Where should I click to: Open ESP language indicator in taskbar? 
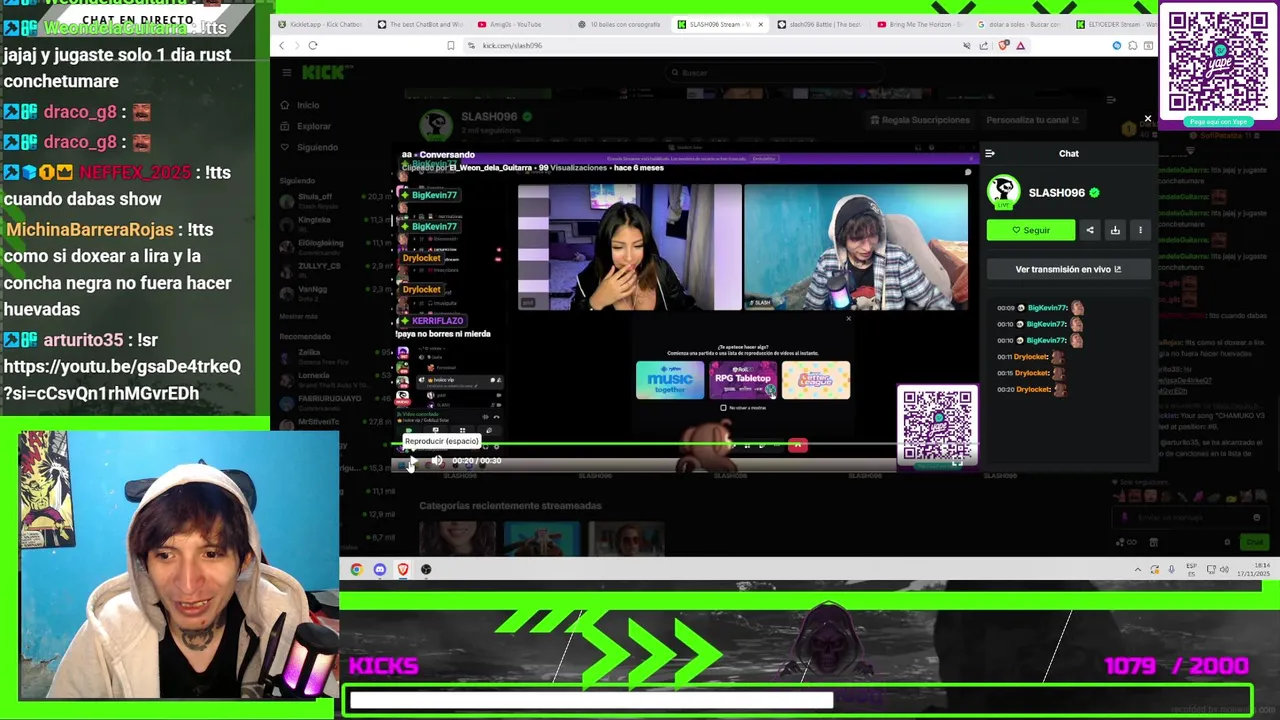pyautogui.click(x=1192, y=570)
